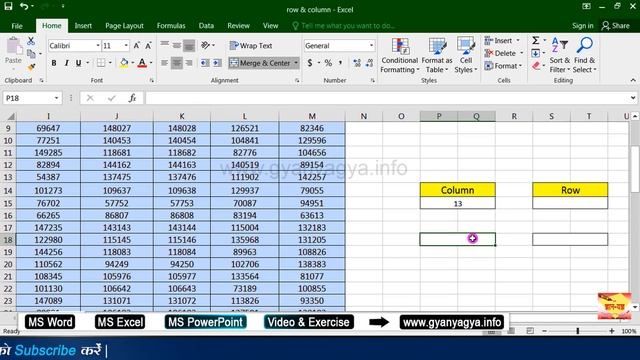Click the Share button
640x360 pixels.
[x=616, y=26]
